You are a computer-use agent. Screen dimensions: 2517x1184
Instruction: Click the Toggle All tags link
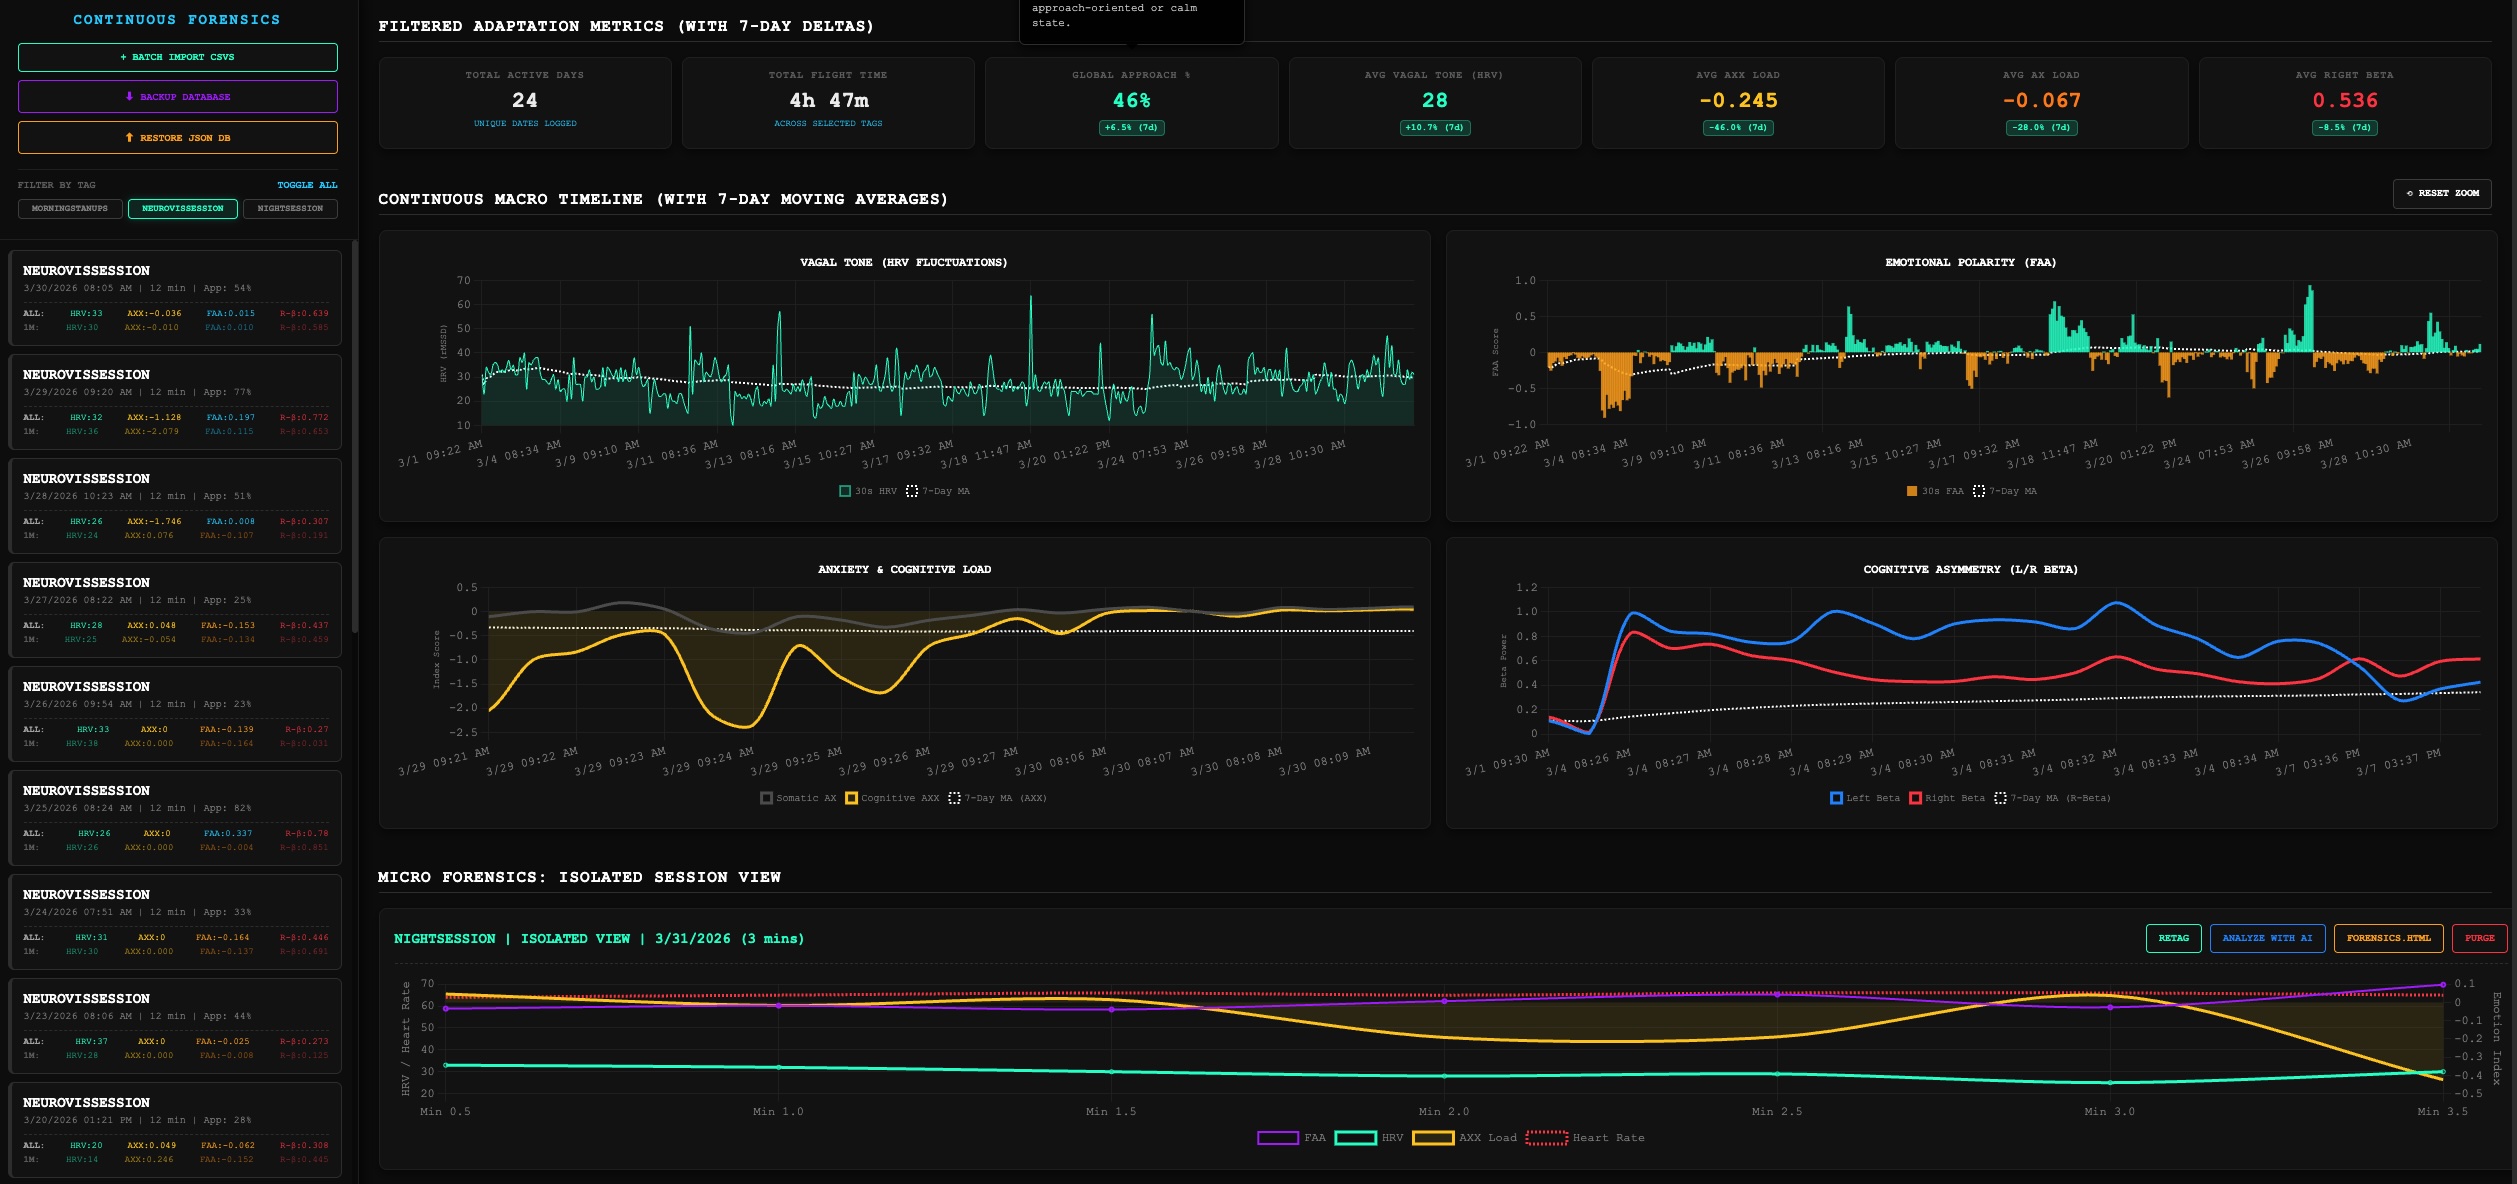coord(308,185)
